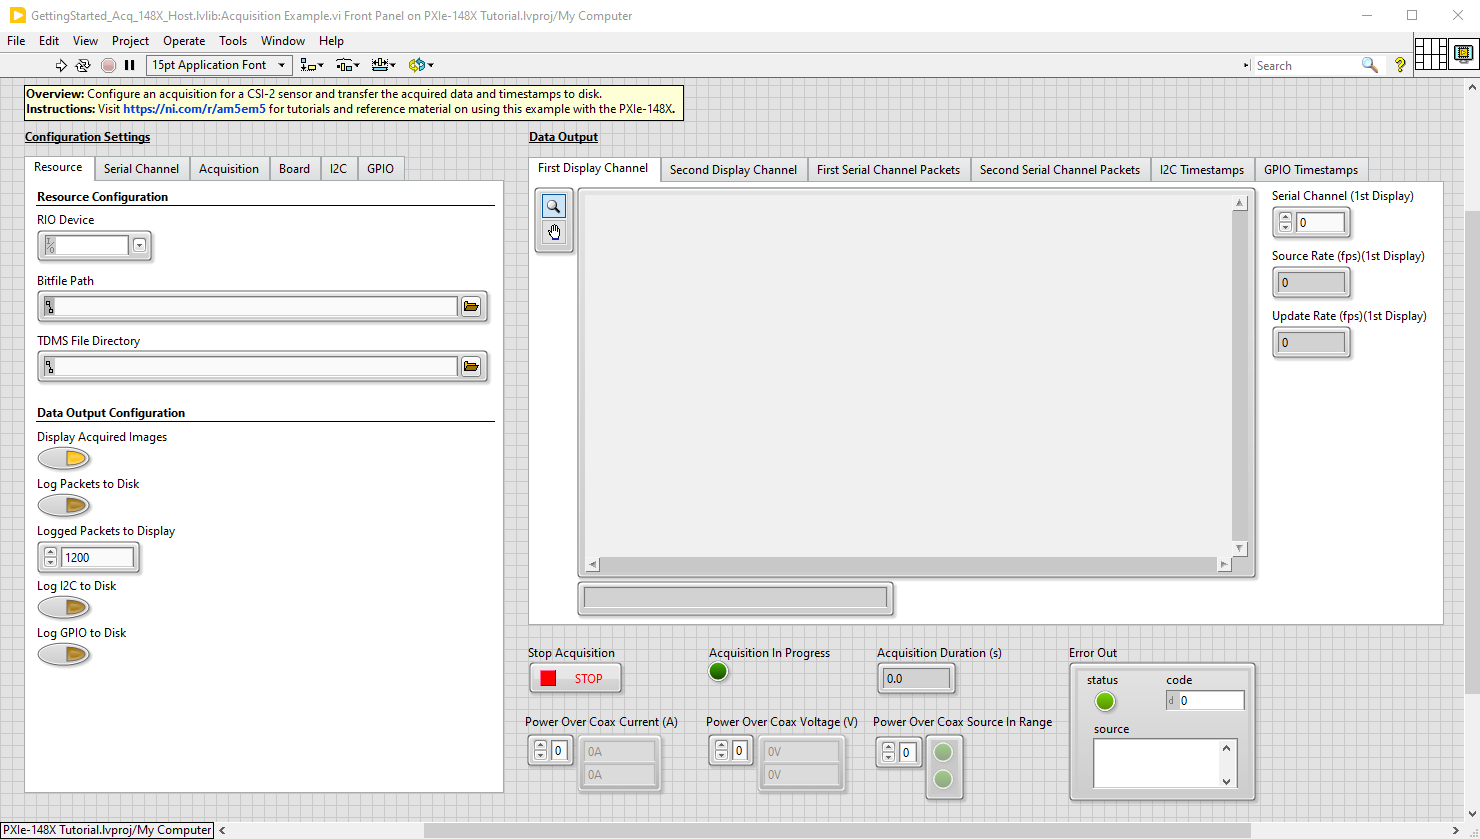The image size is (1480, 839).
Task: Open Align Objects tool
Action: pos(312,65)
